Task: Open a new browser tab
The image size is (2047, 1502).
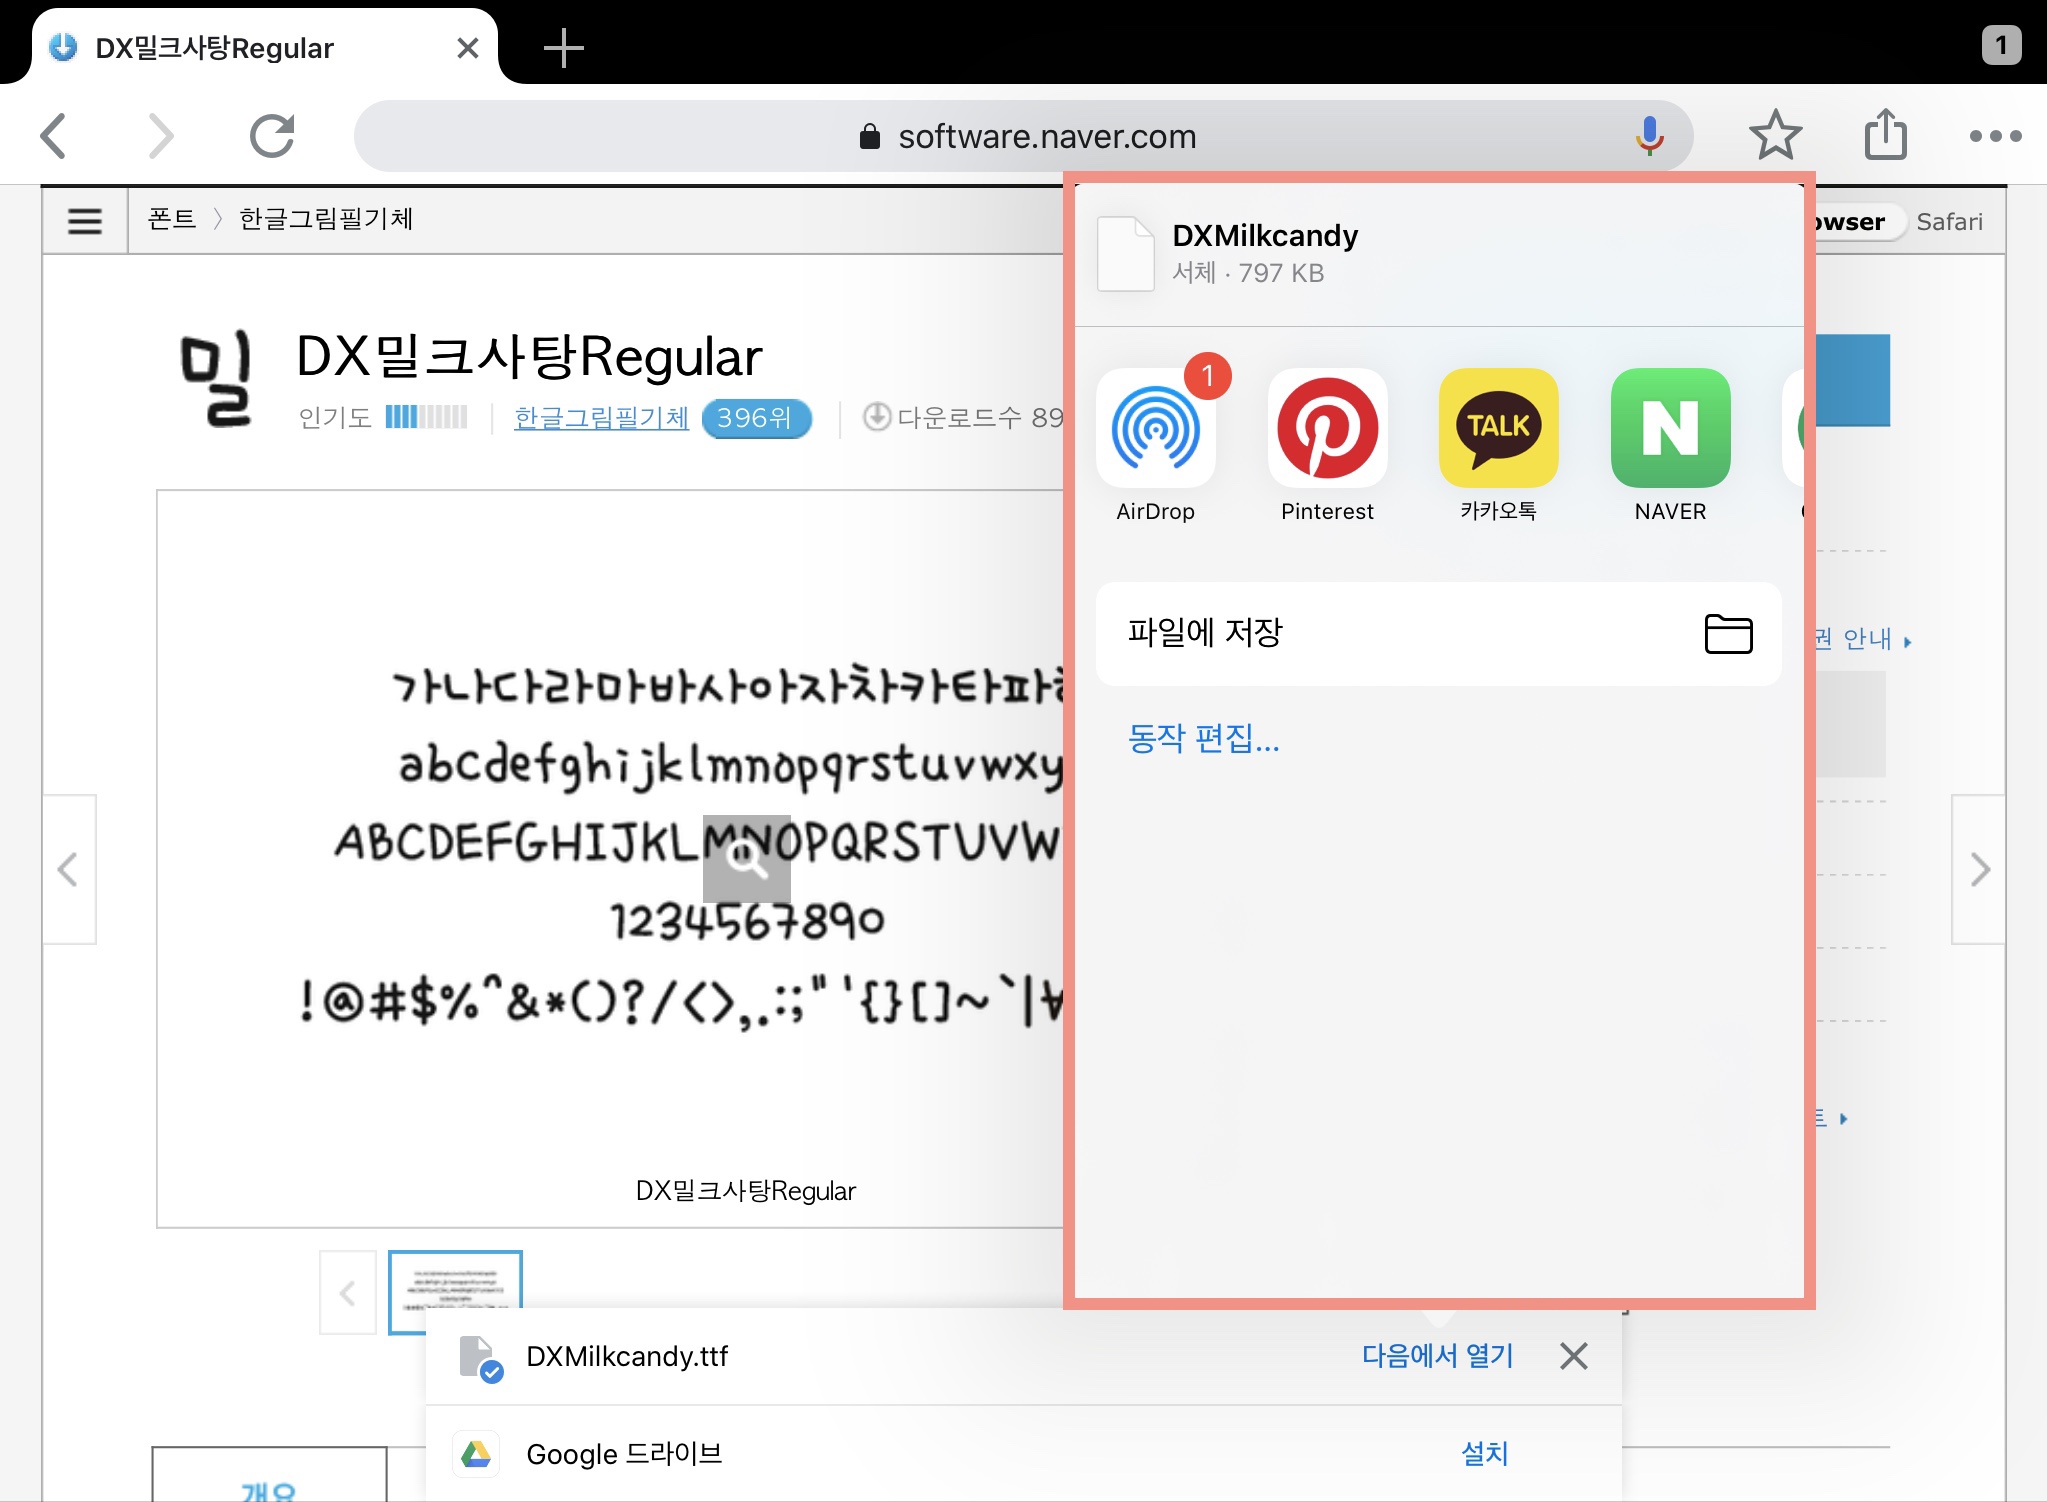Action: [x=564, y=48]
